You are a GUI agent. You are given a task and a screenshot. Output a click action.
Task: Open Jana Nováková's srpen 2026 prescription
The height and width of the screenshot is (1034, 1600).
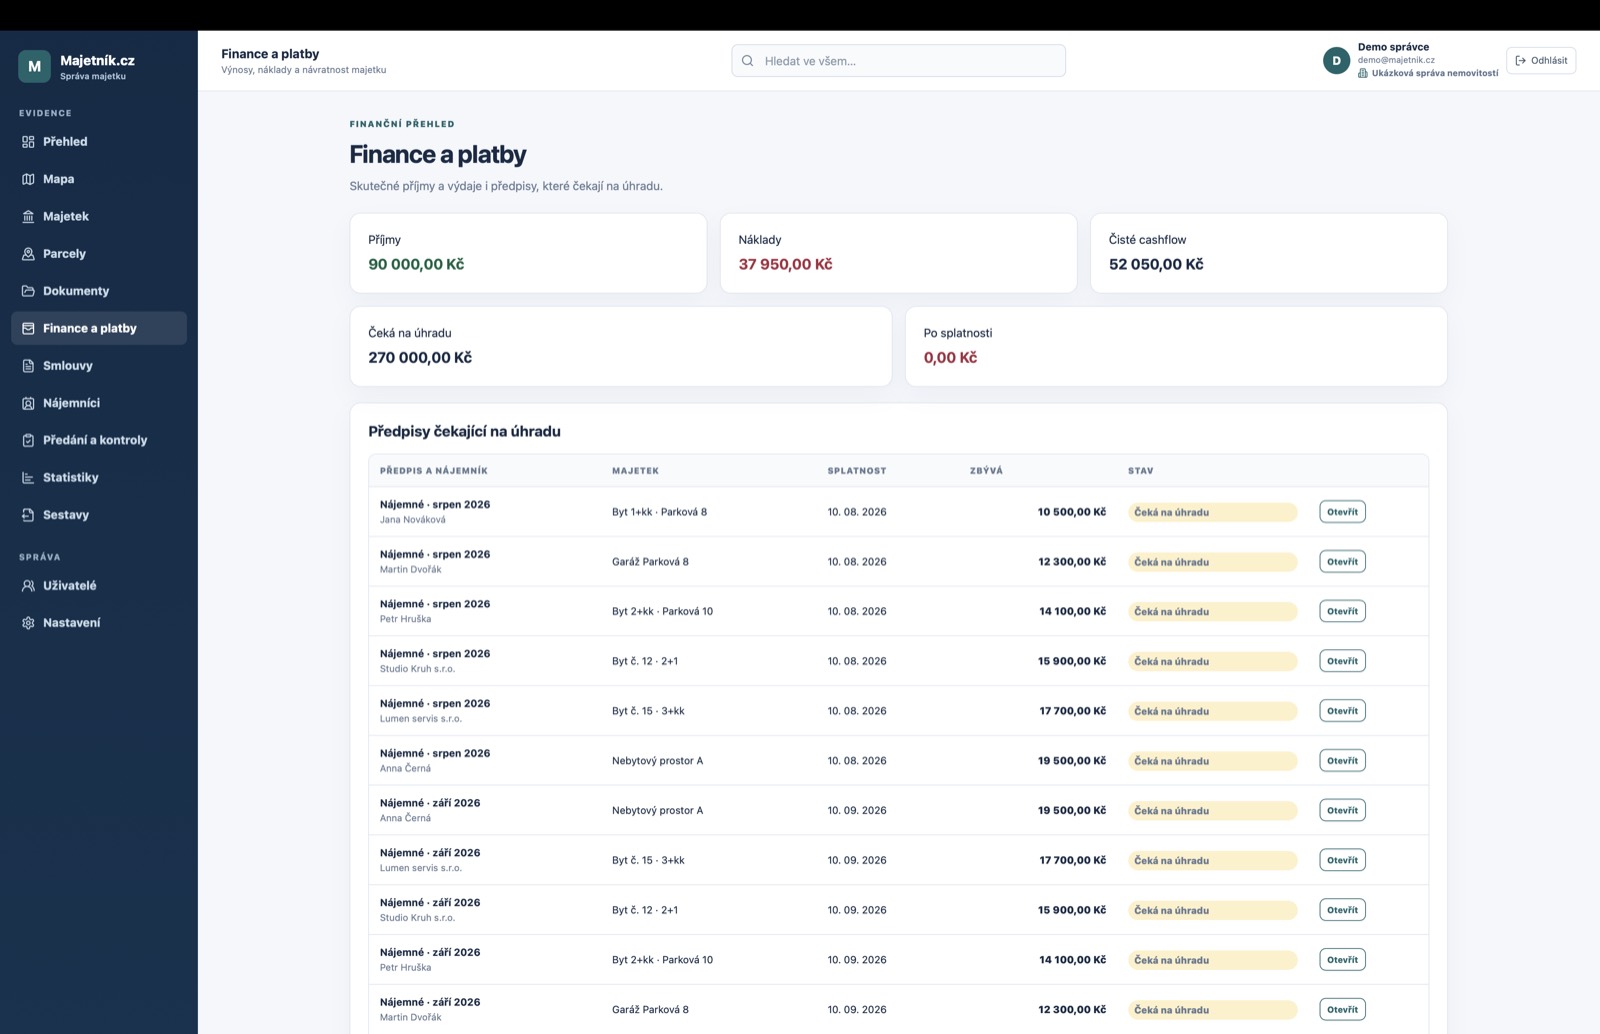point(1342,512)
